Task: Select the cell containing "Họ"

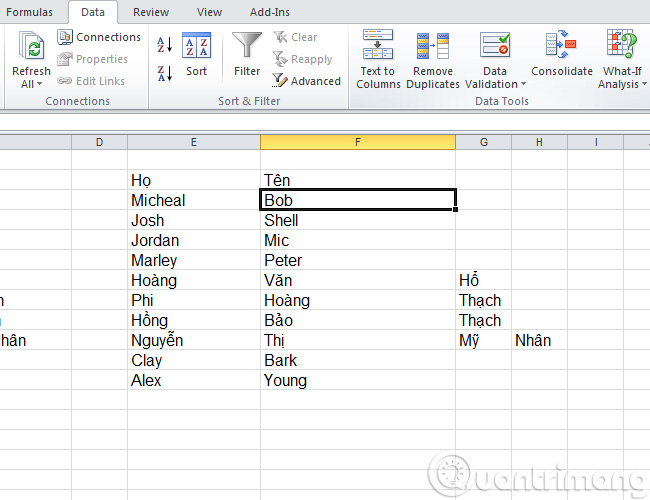Action: coord(194,180)
